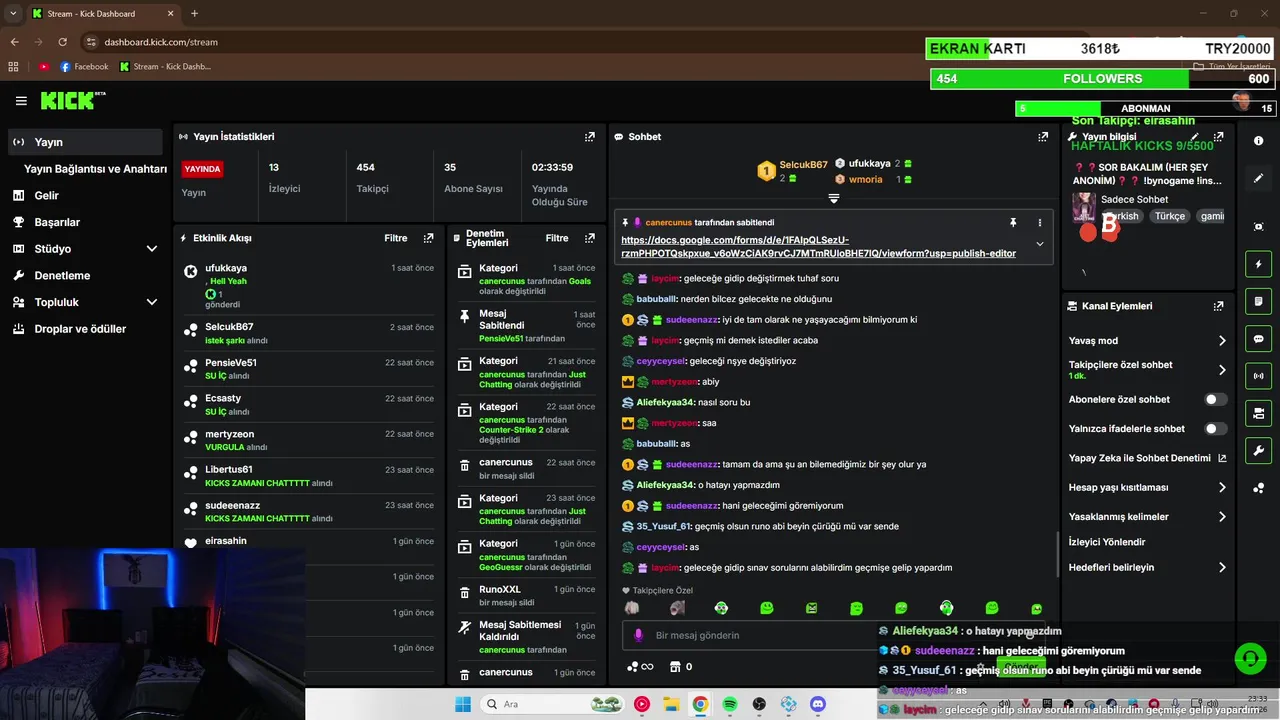Screen dimensions: 1280x720
Task: Toggle Yalnızca ifadelerle sohbet switch
Action: (1215, 429)
